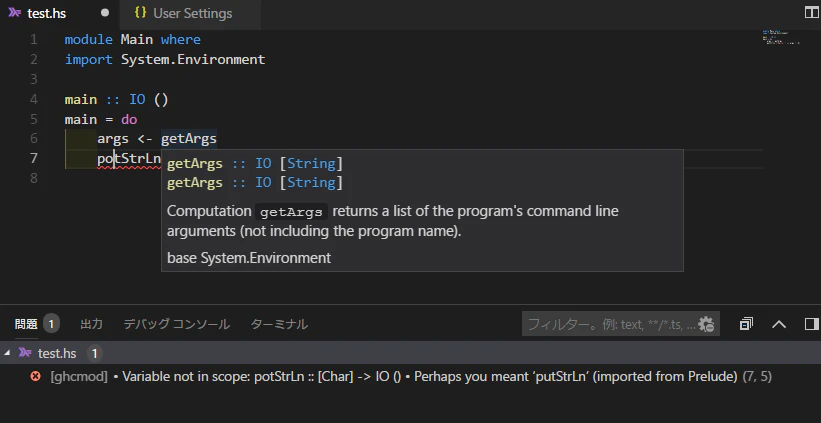Toggle panel position with the sidebar icon
Screen dimensions: 821x423
click(x=812, y=324)
